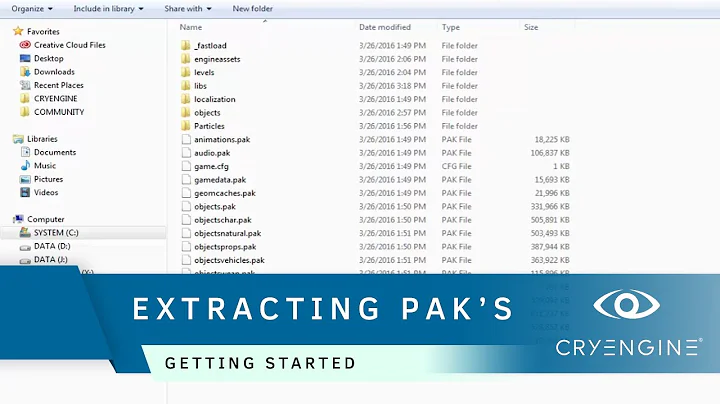Click the game.cfg file icon

[185, 166]
